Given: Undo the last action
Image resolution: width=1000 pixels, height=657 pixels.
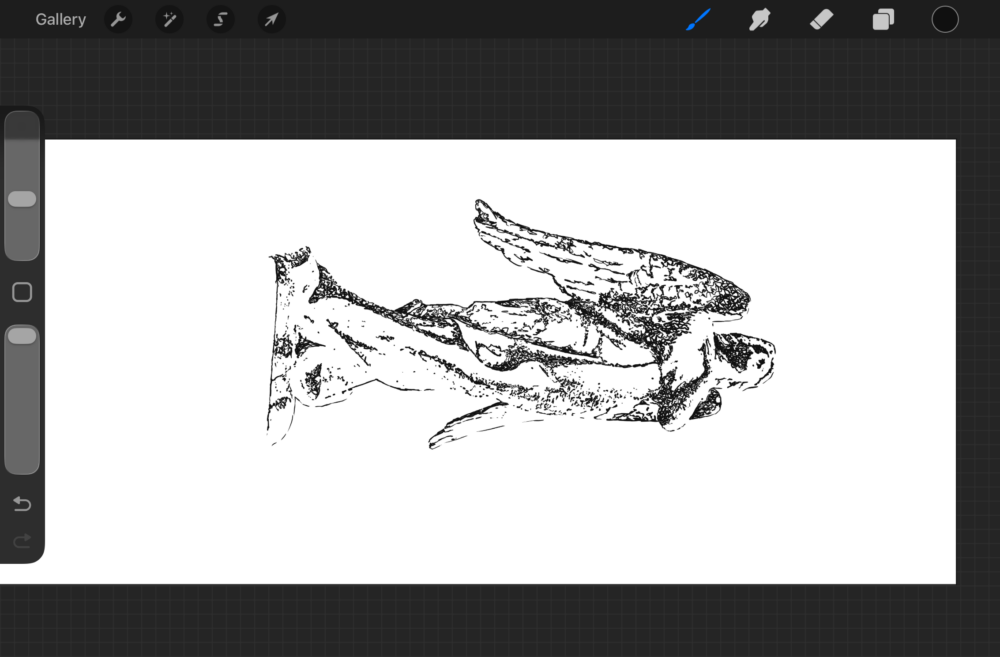Looking at the screenshot, I should tap(22, 504).
